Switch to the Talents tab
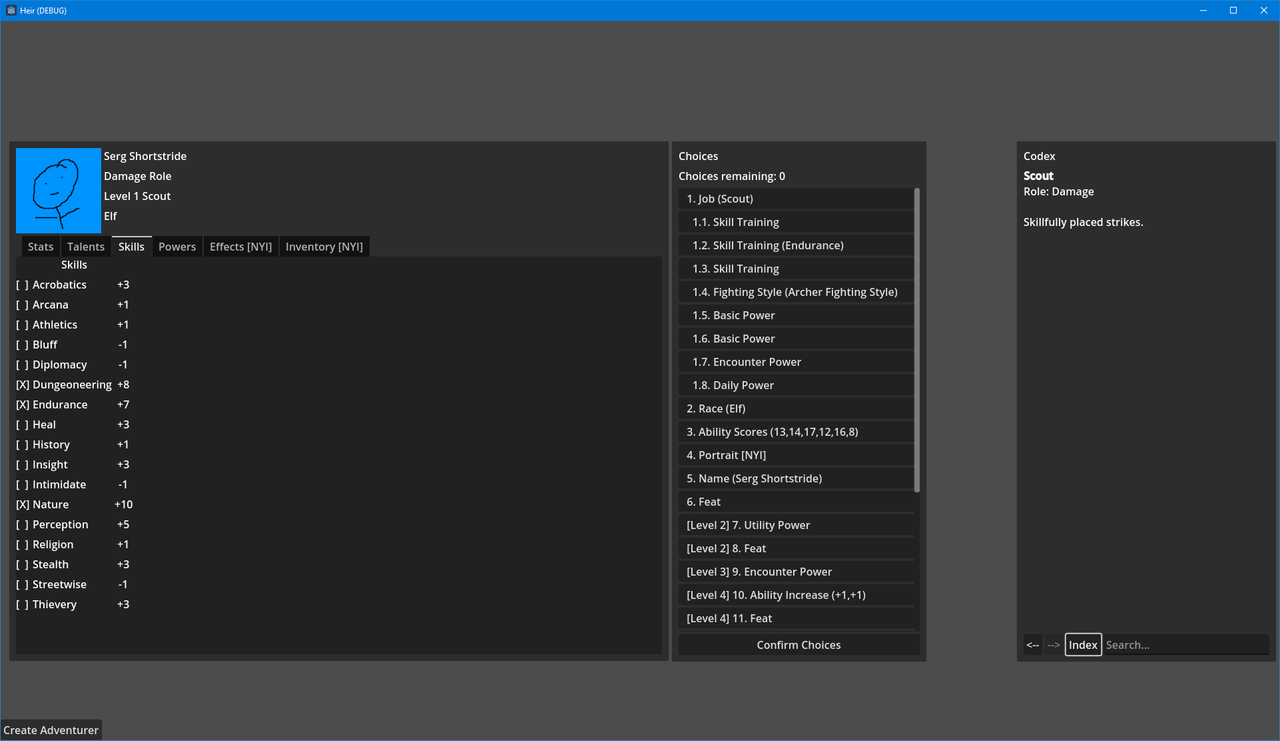This screenshot has width=1280, height=741. pos(86,247)
